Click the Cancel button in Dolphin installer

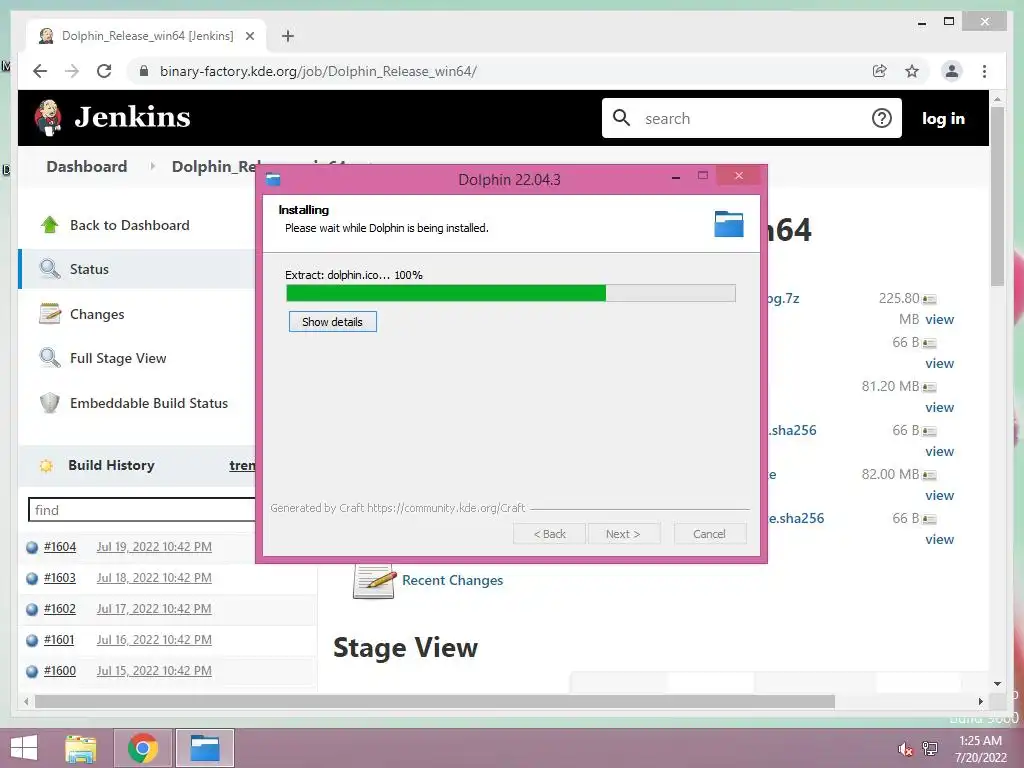709,534
